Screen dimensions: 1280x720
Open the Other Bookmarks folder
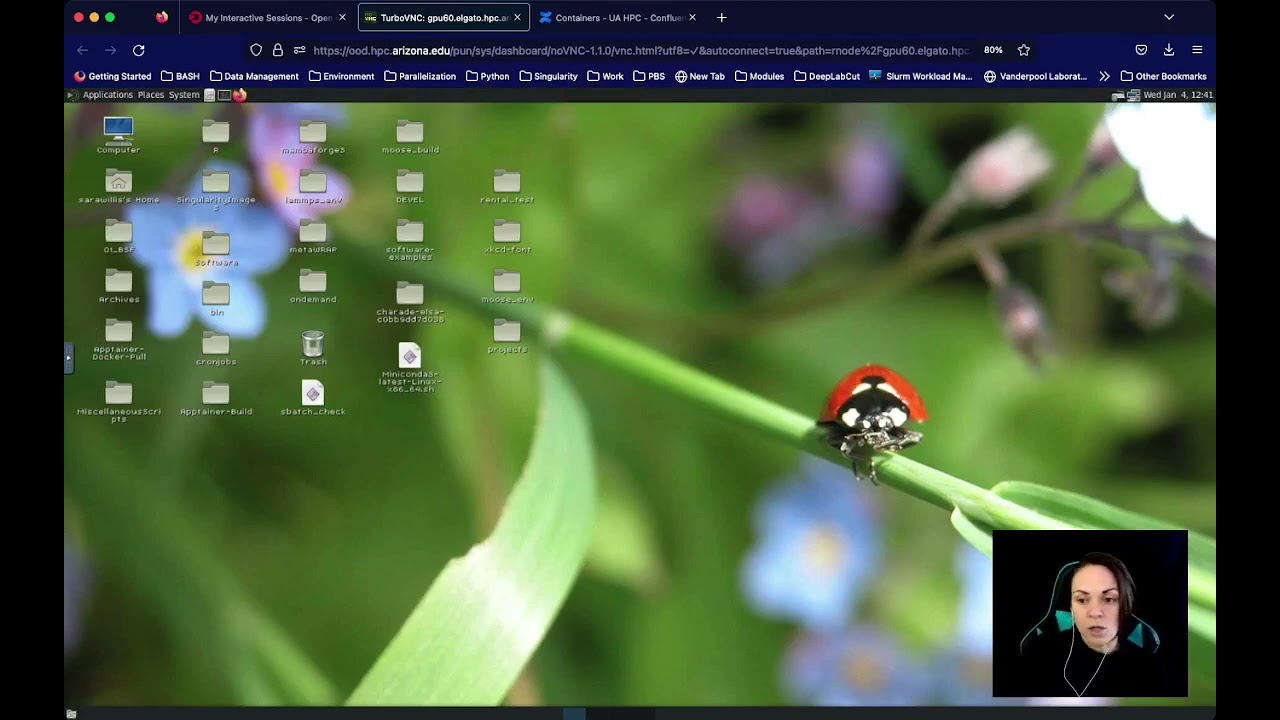pos(1164,76)
